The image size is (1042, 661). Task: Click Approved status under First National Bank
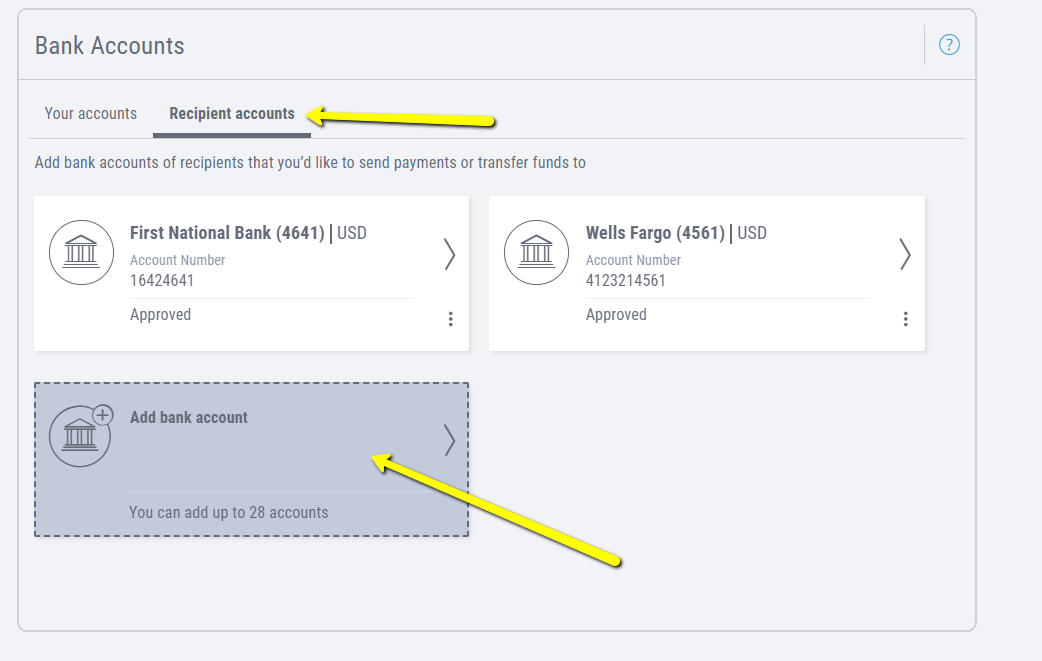click(160, 314)
